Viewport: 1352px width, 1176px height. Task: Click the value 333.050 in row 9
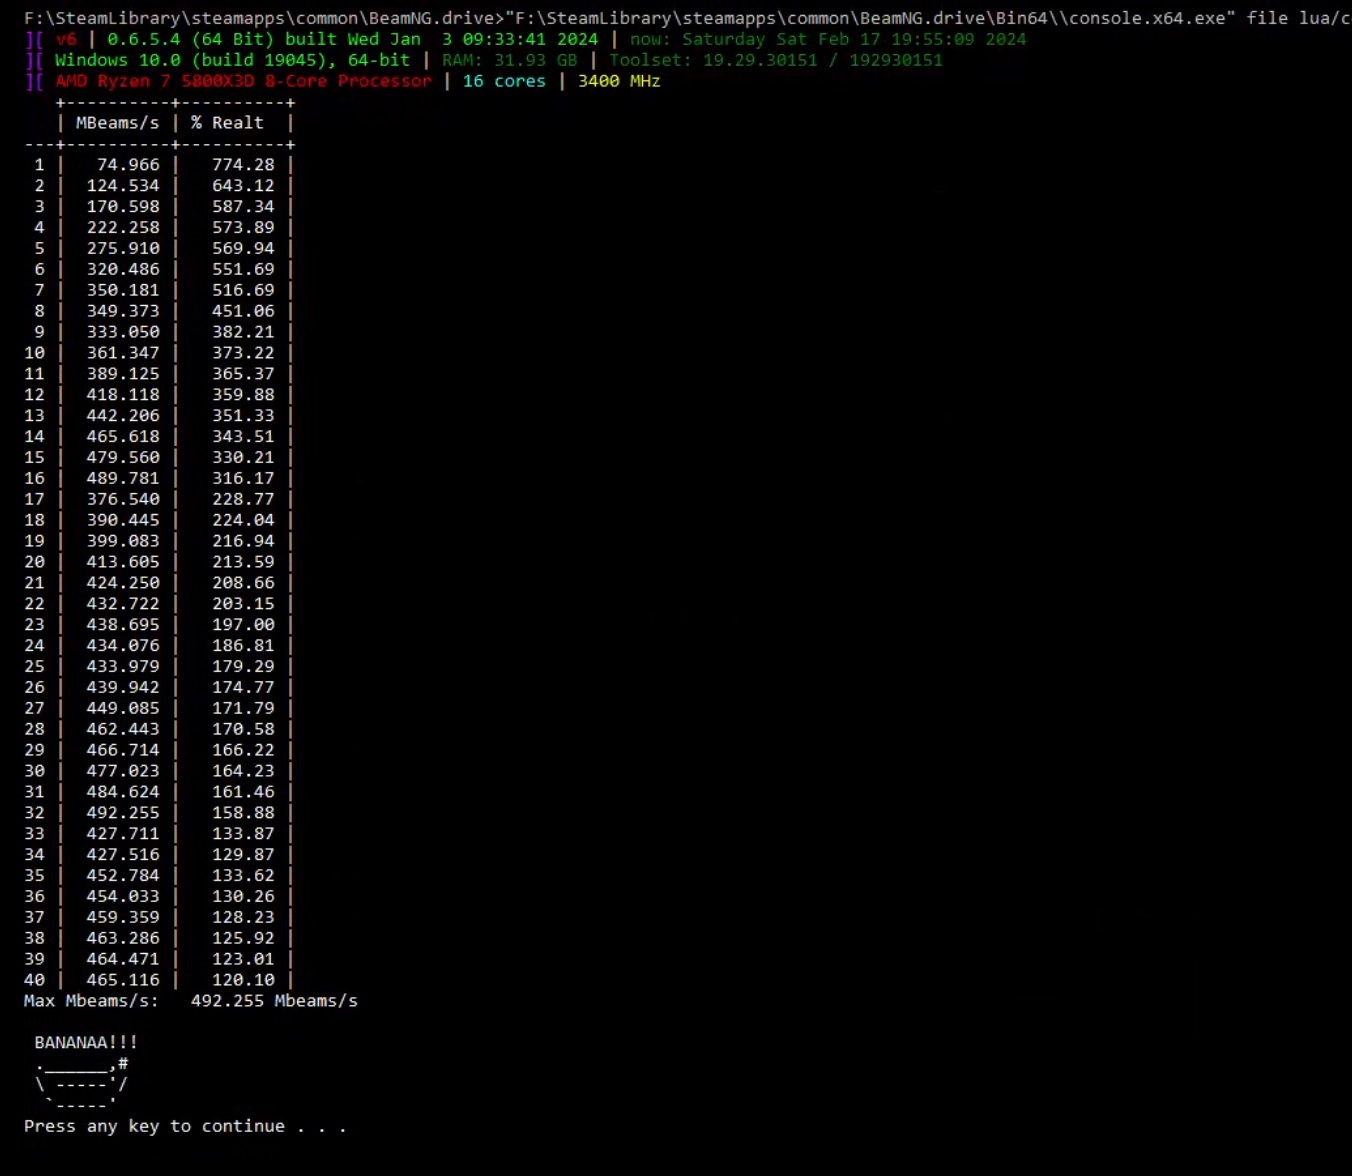(x=123, y=333)
